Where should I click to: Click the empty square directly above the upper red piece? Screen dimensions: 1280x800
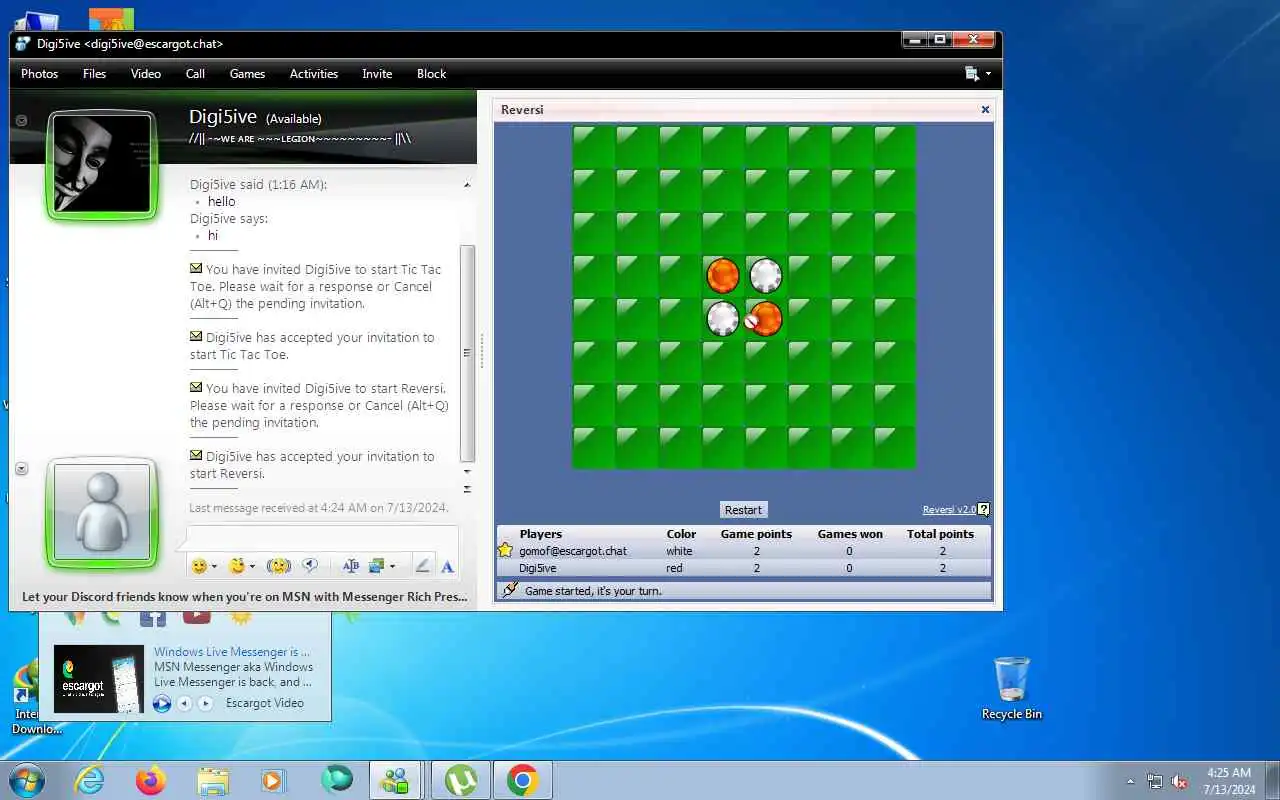723,232
